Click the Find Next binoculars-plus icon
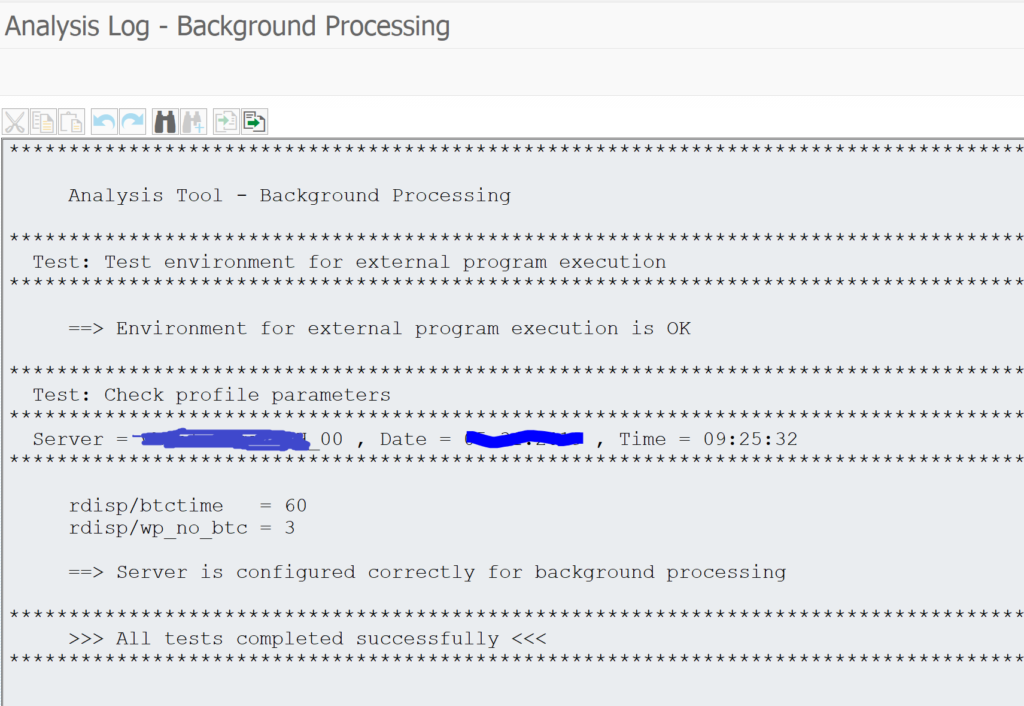Screen dimensions: 1024x706 tap(193, 122)
